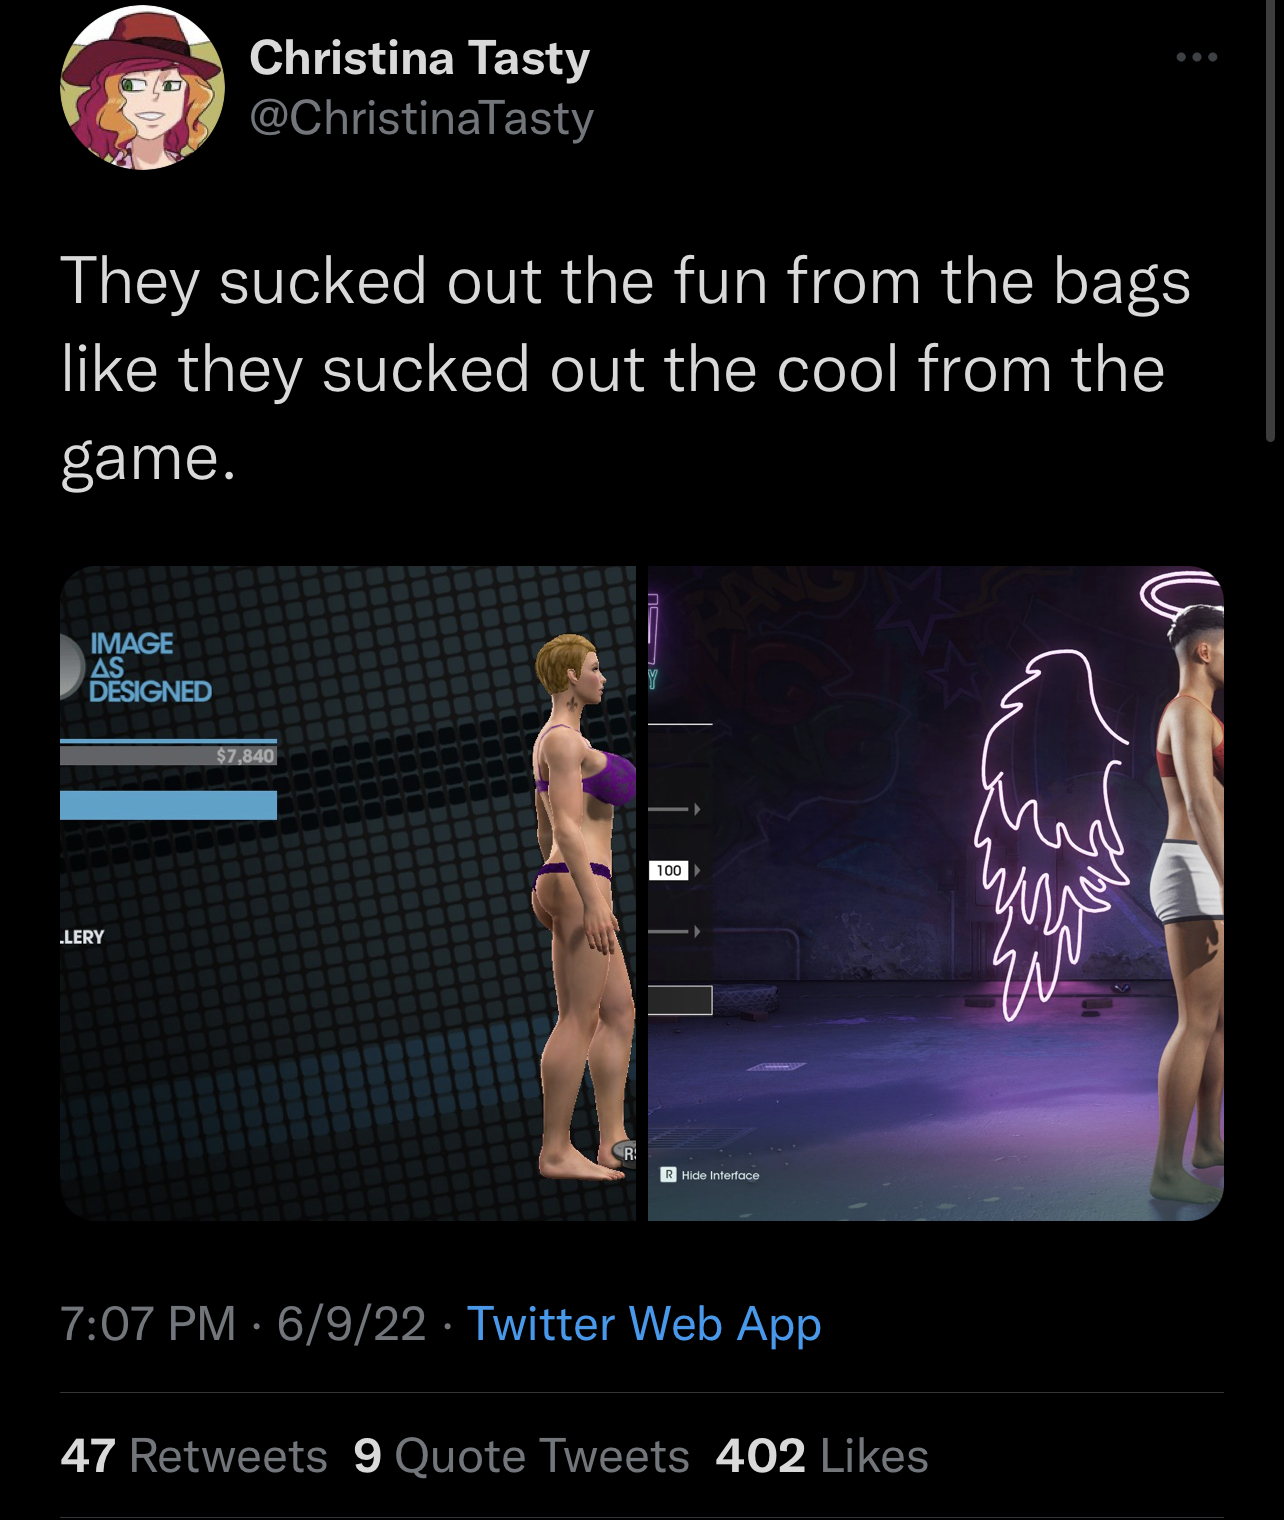View the 9 Quote Tweets list

521,1456
